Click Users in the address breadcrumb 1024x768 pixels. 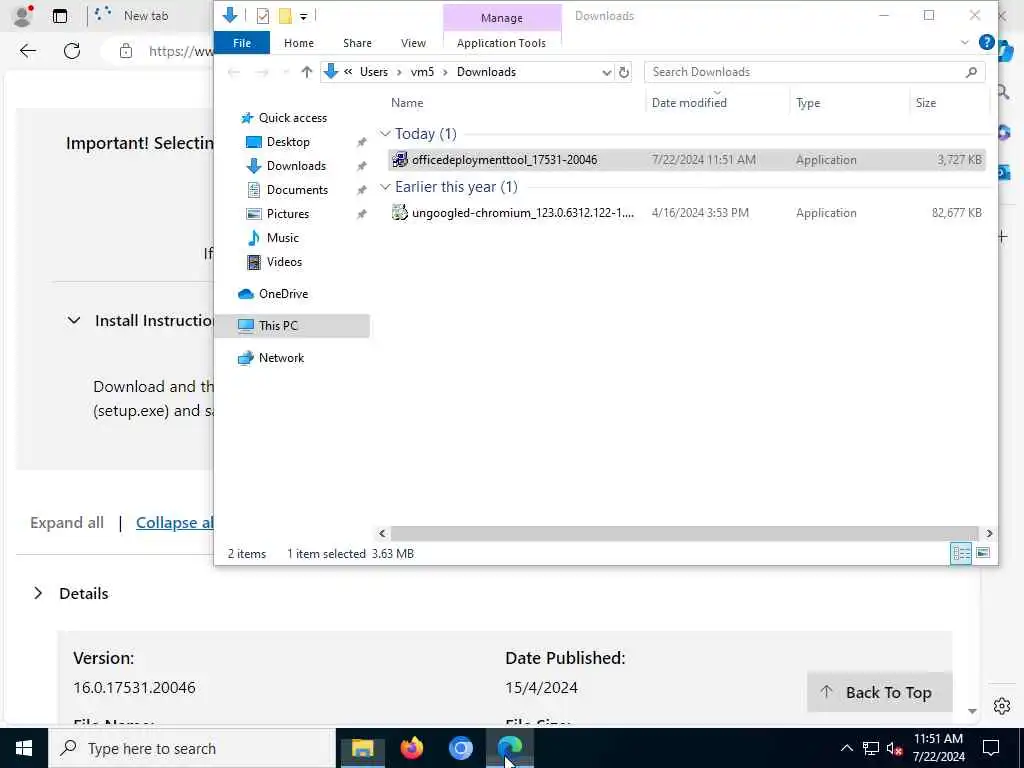pyautogui.click(x=374, y=72)
